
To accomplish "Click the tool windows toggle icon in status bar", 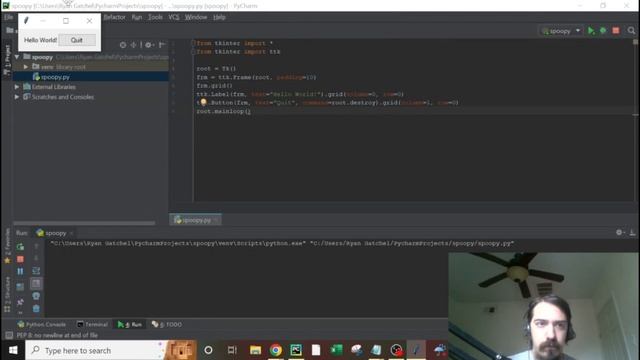I will [x=9, y=335].
